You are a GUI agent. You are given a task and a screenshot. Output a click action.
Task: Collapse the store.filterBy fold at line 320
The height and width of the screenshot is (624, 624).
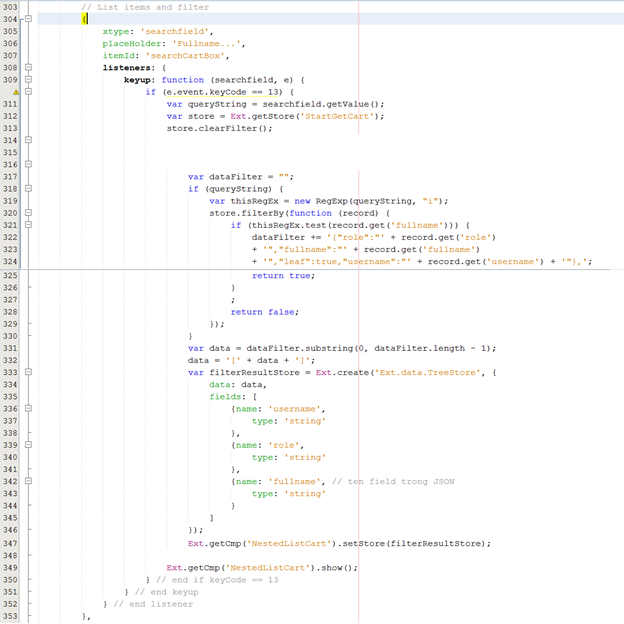[x=28, y=213]
